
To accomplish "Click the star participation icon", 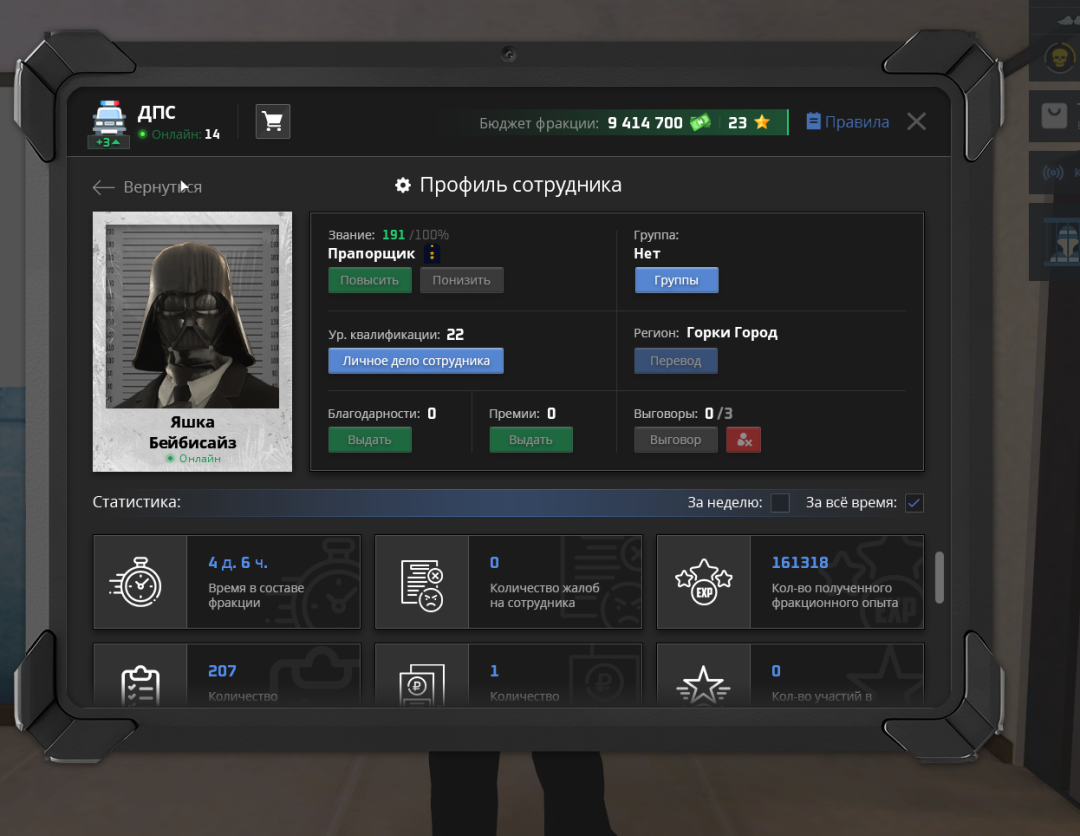I will pyautogui.click(x=703, y=686).
